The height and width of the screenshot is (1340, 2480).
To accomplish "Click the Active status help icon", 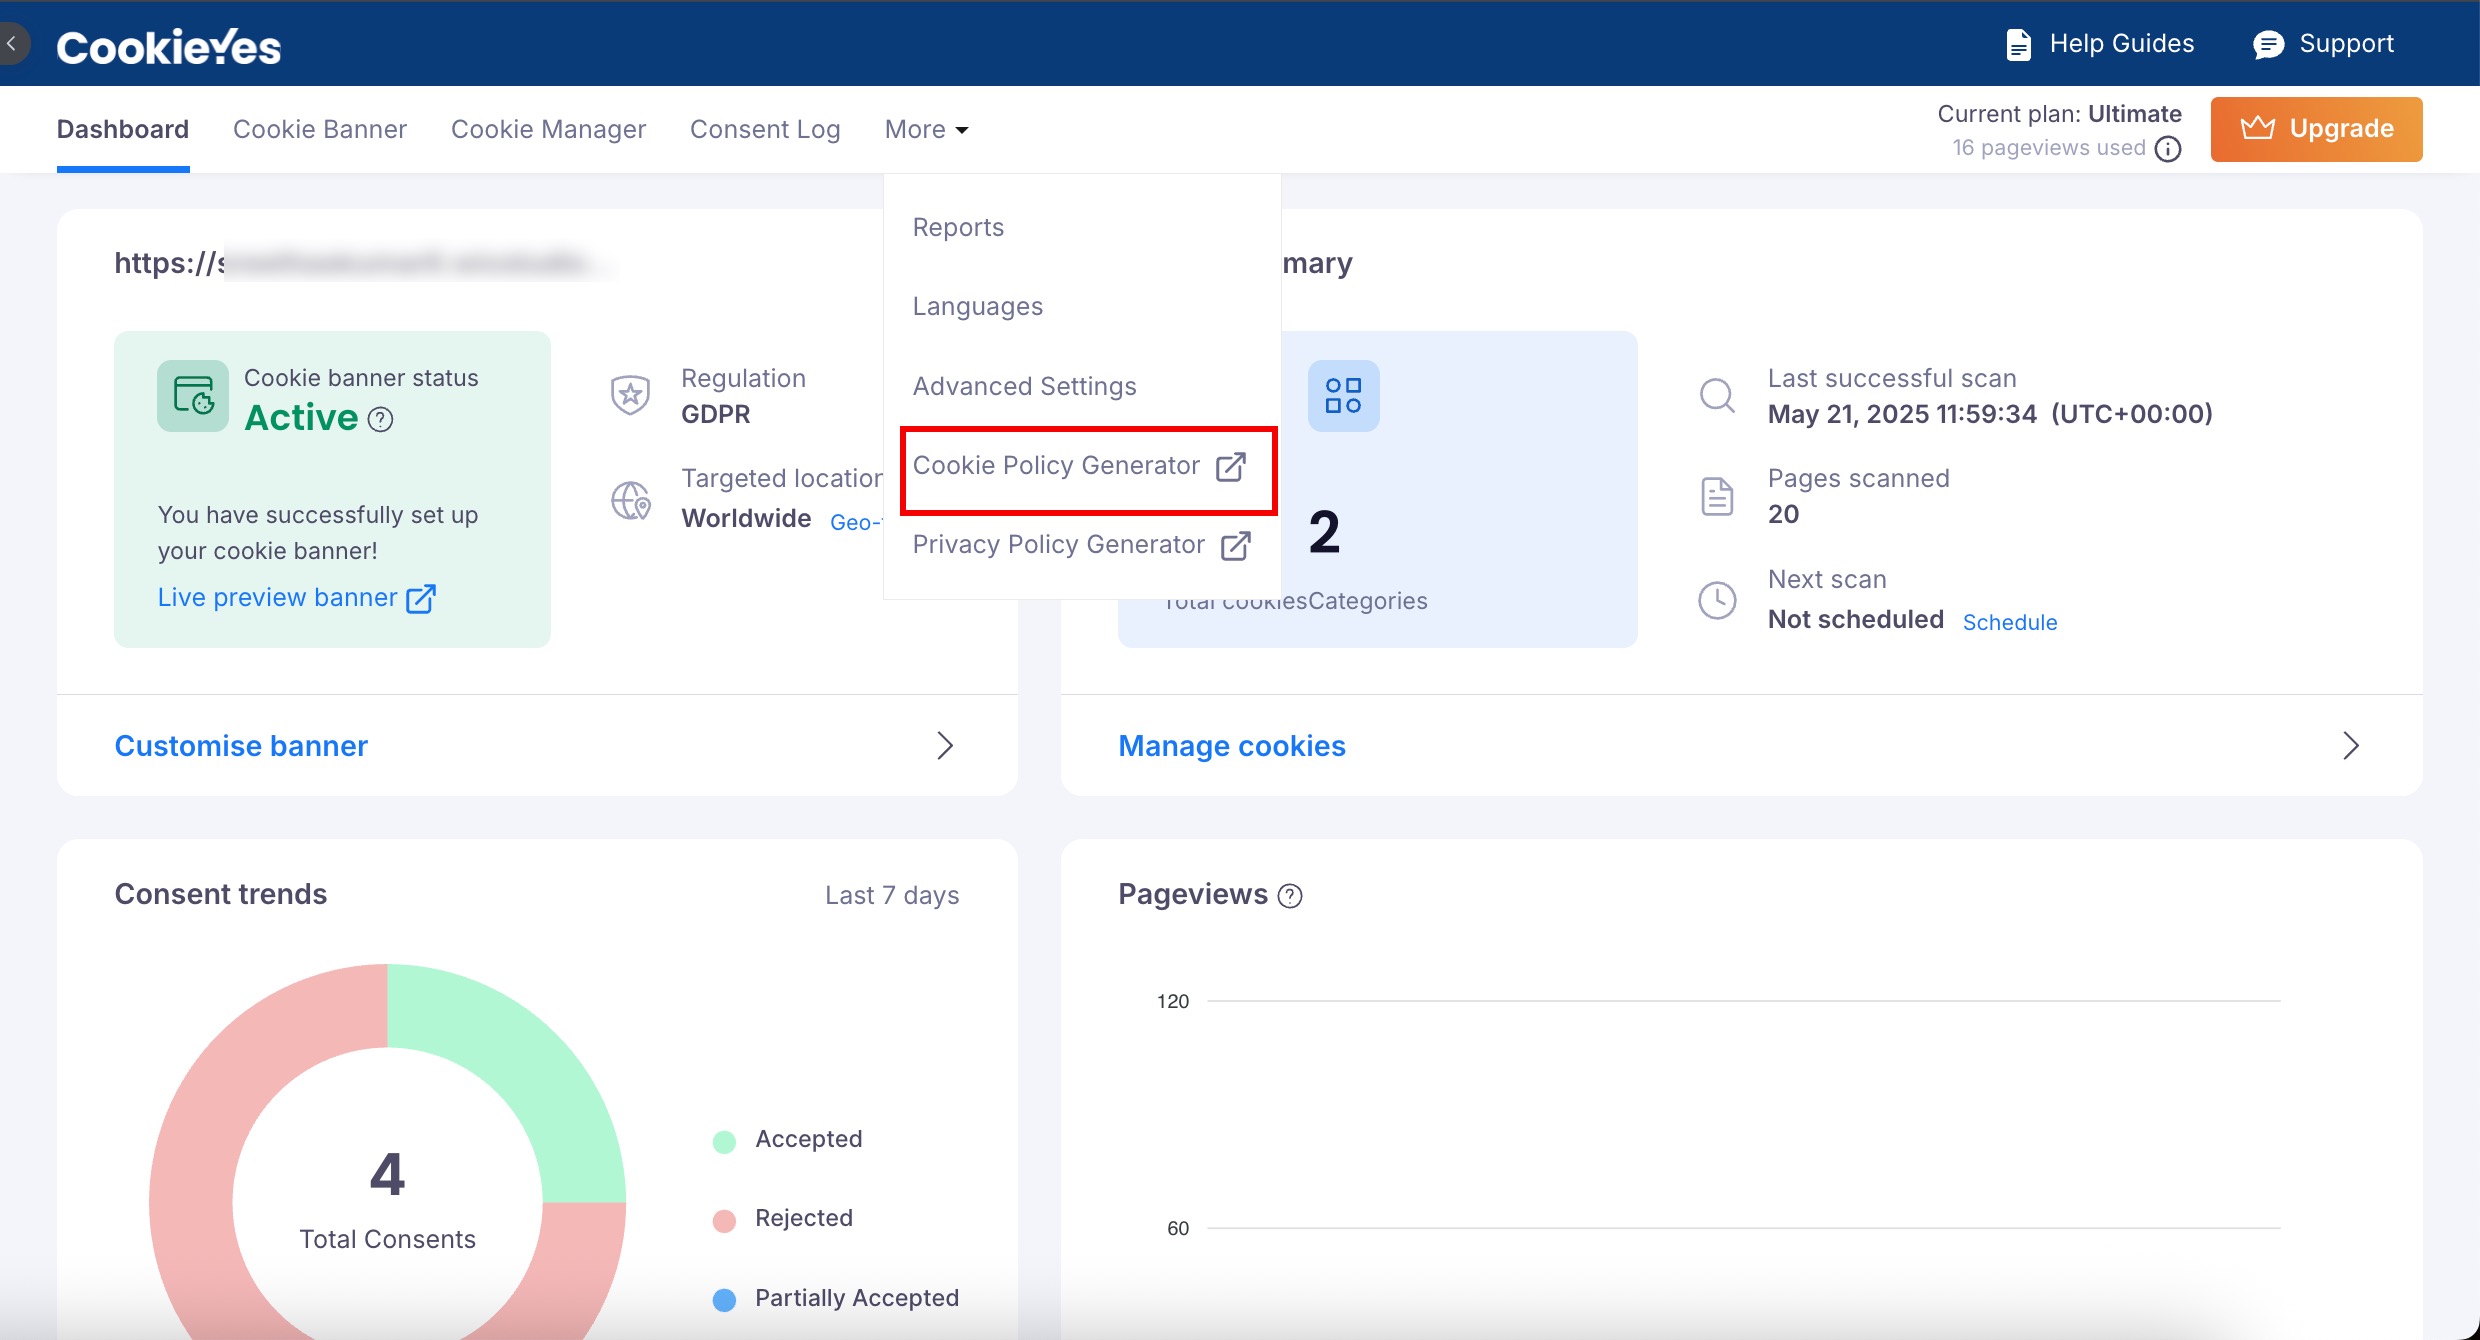I will (x=380, y=419).
